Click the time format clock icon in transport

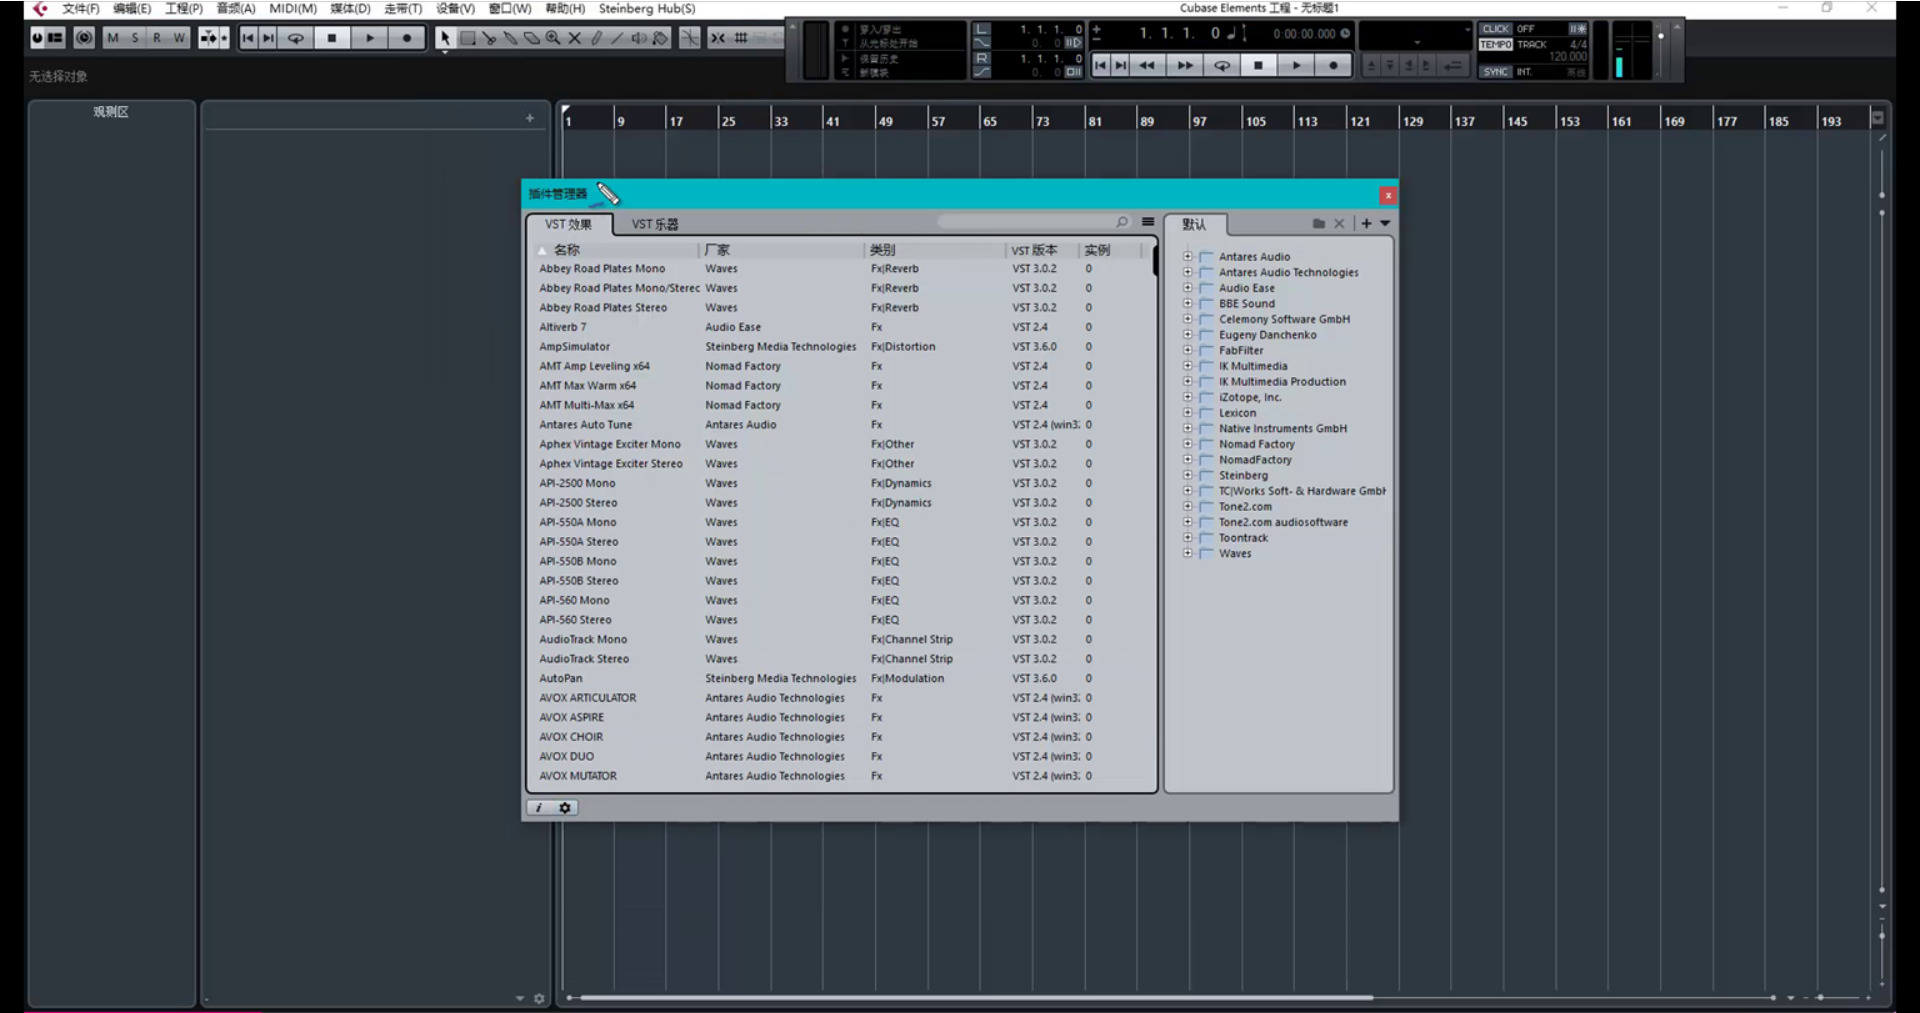1345,34
